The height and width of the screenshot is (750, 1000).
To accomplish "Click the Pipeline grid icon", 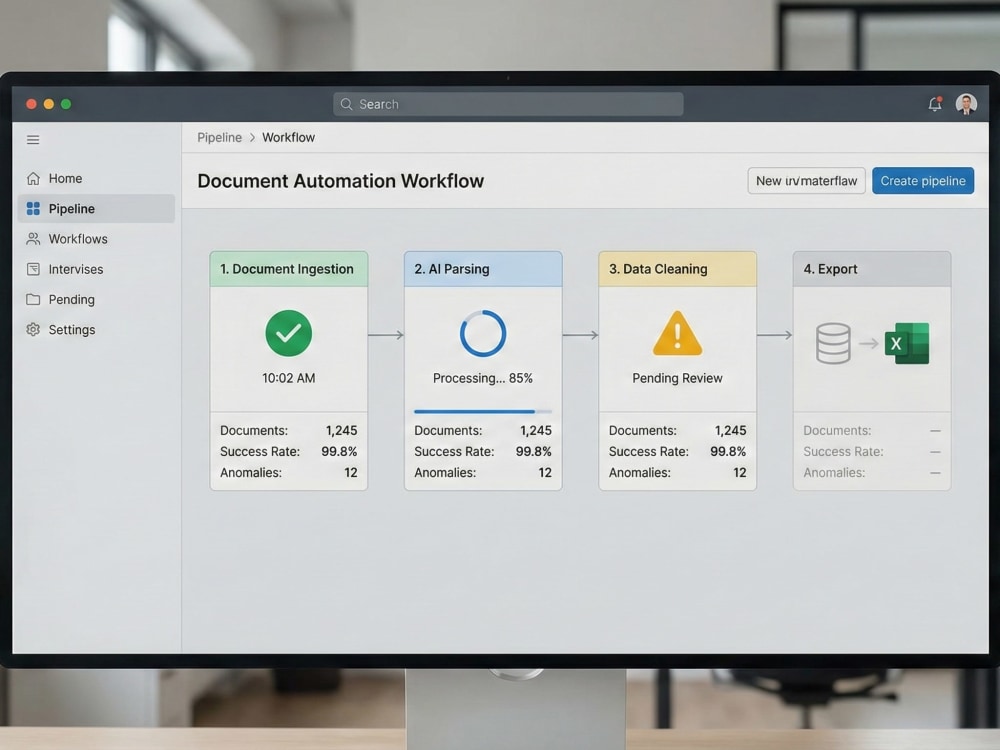I will [x=33, y=209].
